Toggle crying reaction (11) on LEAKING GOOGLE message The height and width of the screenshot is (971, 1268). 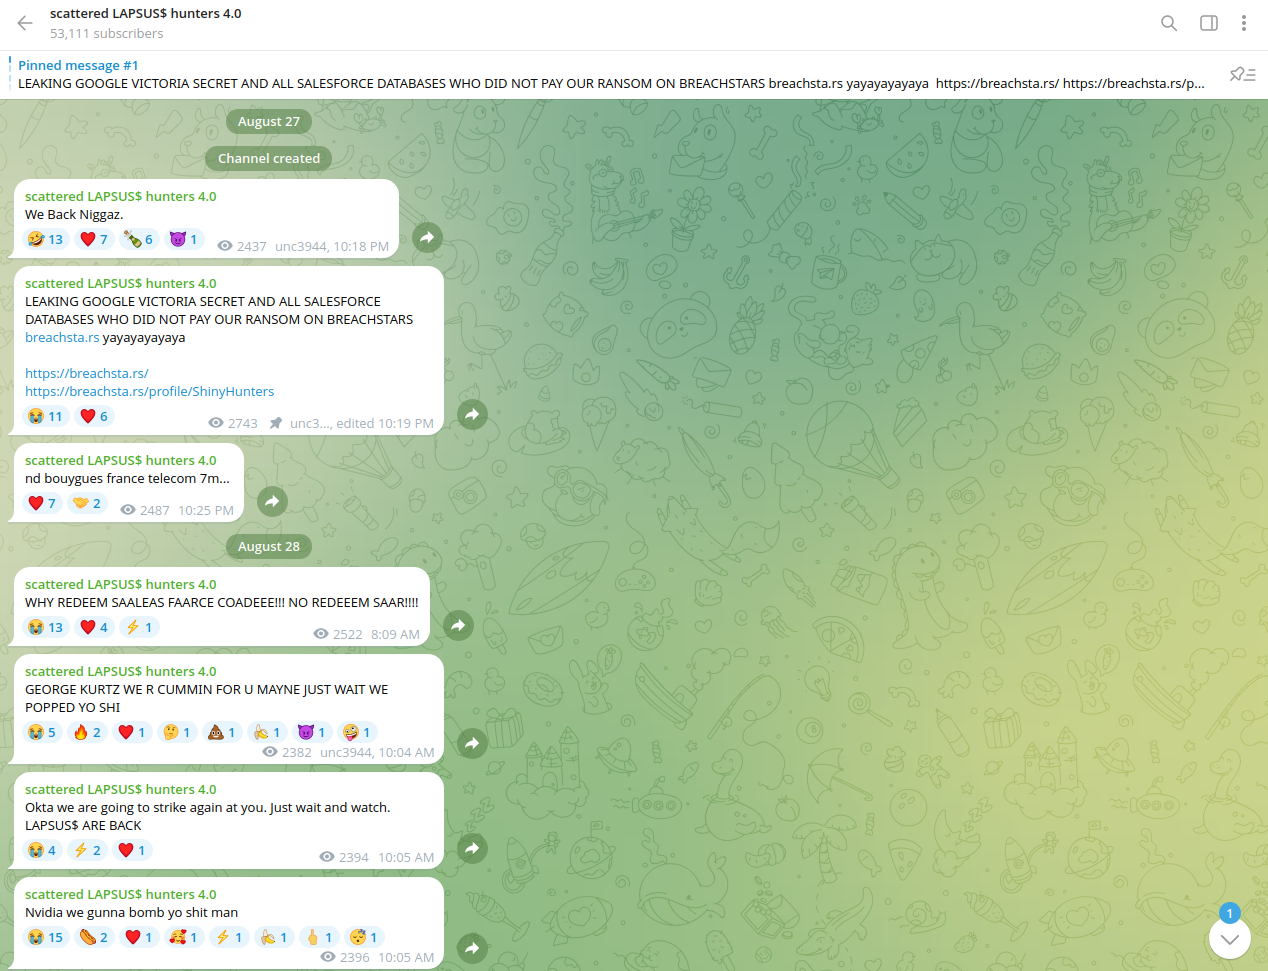tap(46, 416)
